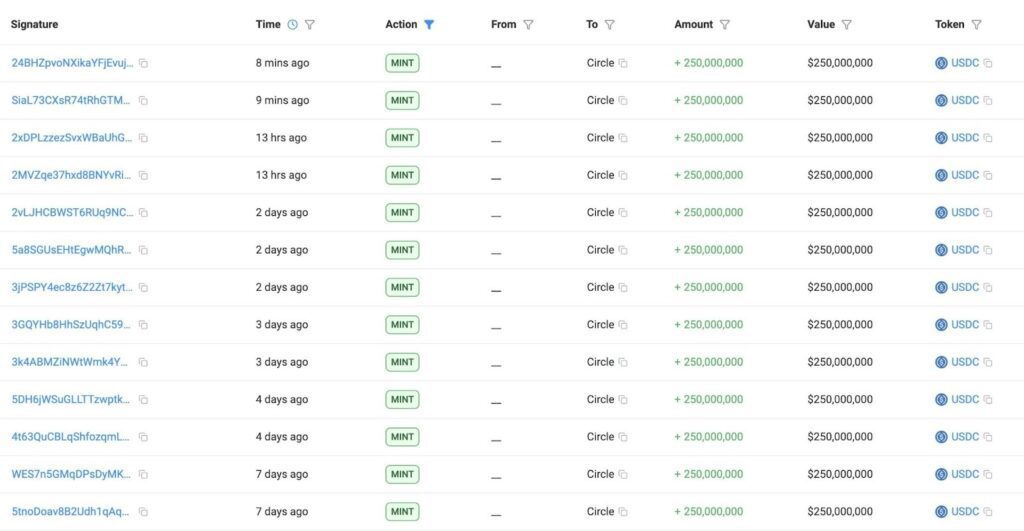This screenshot has width=1024, height=531.
Task: Open transaction WES7n5GMqDPsDyMK
Action: [71, 474]
